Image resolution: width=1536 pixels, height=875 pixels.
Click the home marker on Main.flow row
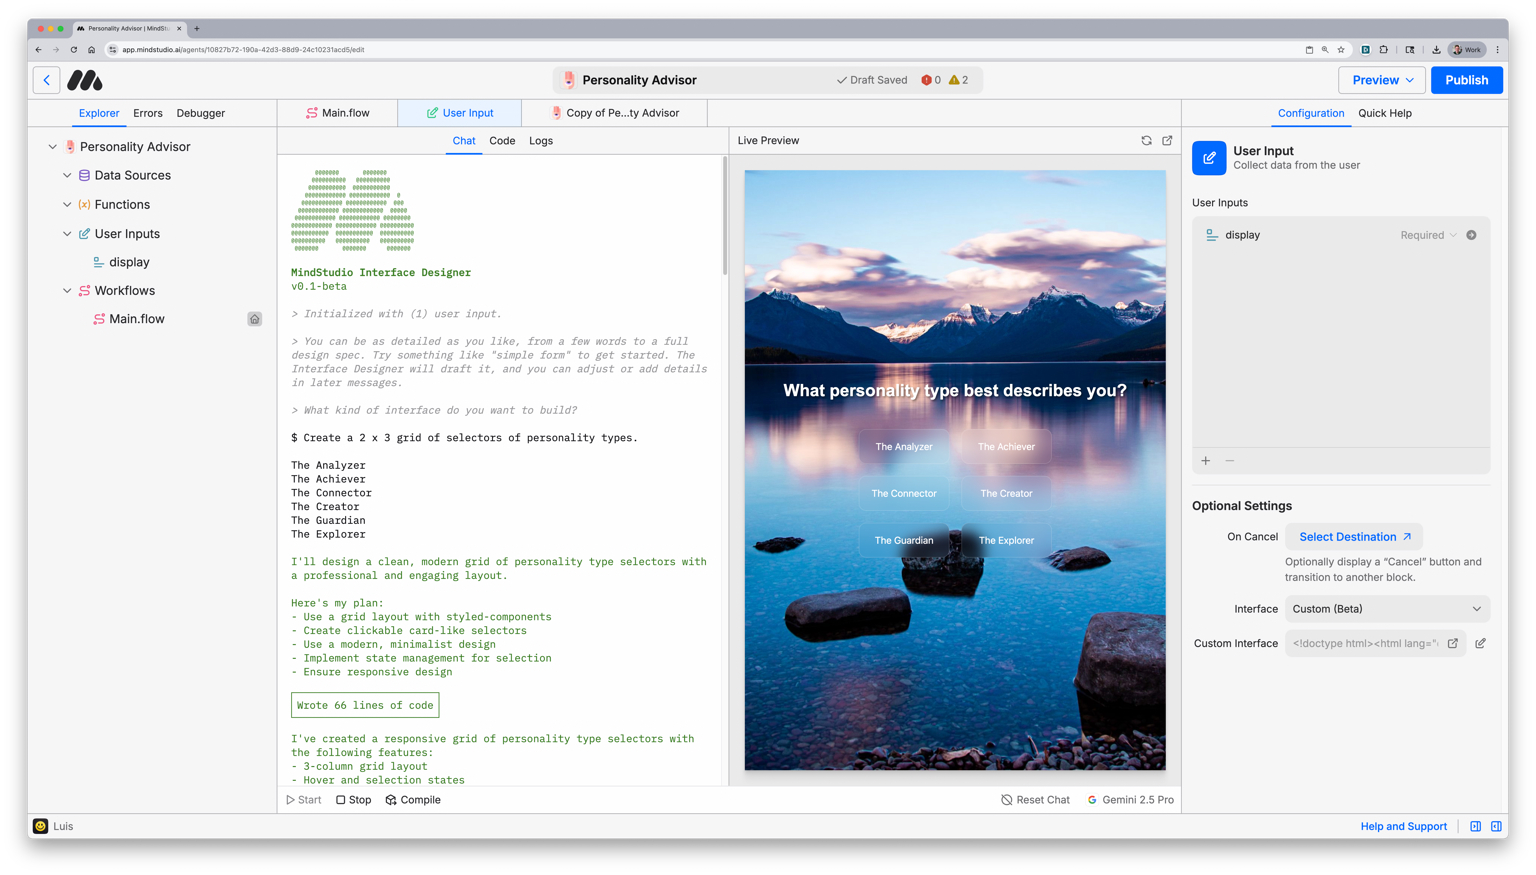coord(255,319)
